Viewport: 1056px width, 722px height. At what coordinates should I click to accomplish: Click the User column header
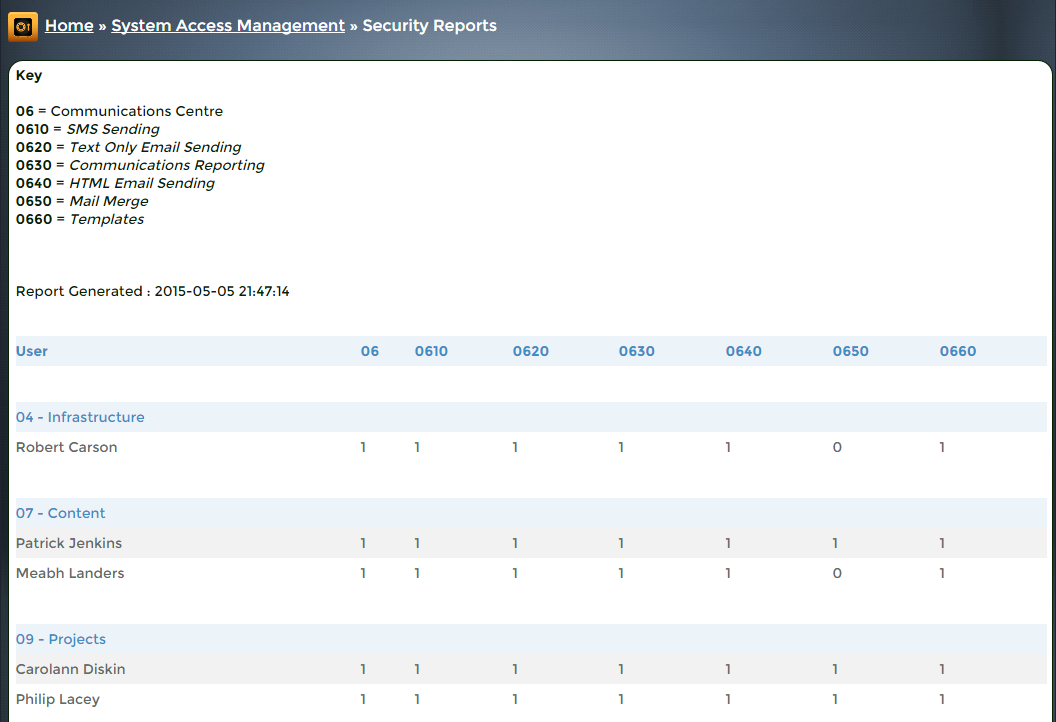click(32, 351)
